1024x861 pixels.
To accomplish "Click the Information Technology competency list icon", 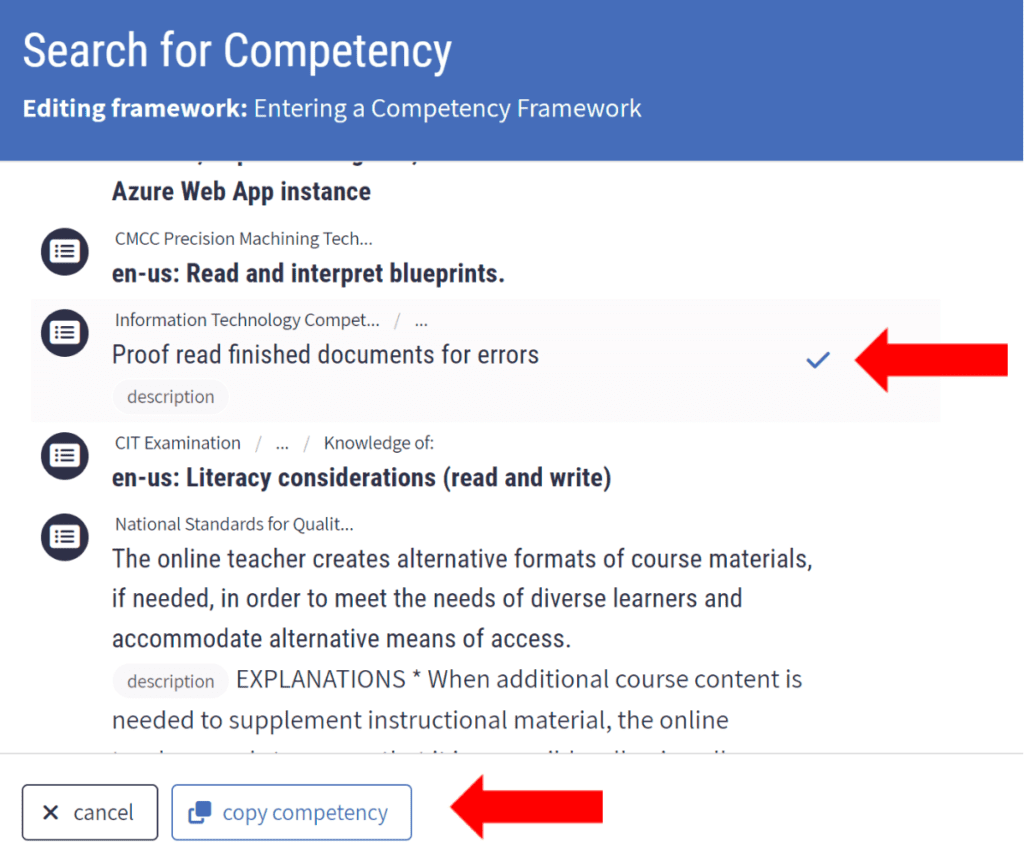I will click(64, 333).
